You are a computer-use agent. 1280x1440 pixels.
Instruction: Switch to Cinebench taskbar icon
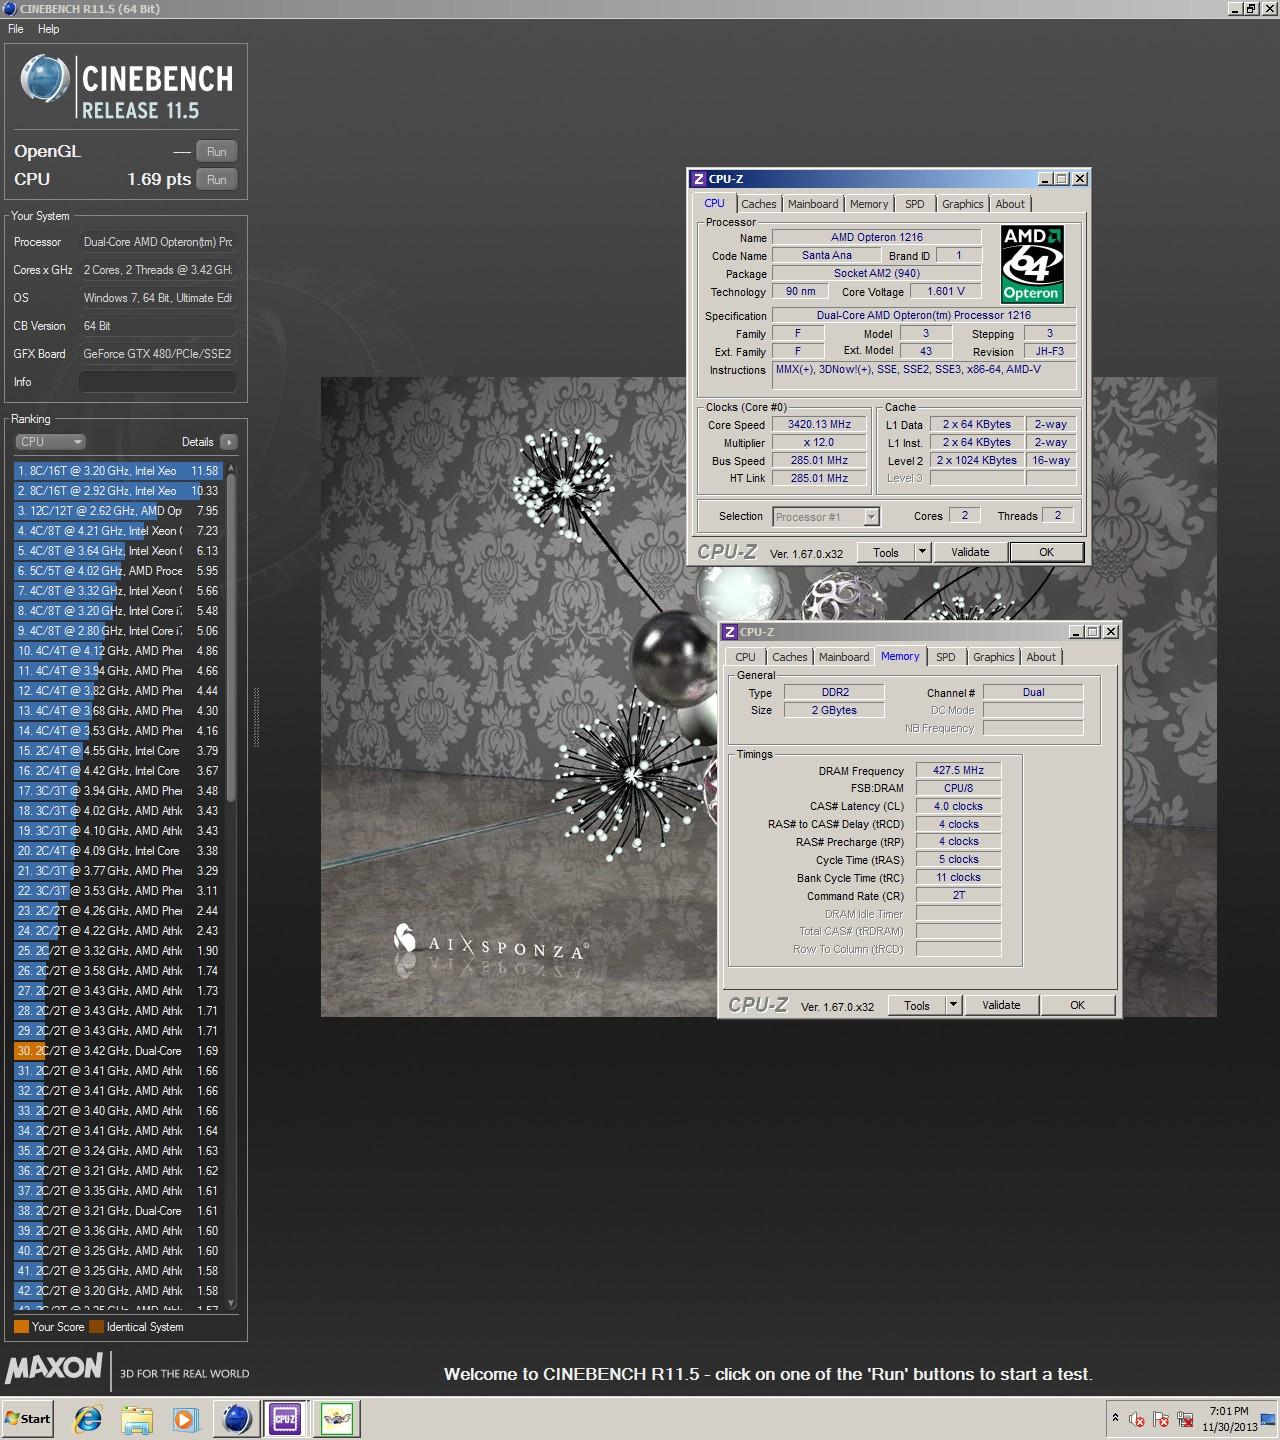tap(237, 1418)
